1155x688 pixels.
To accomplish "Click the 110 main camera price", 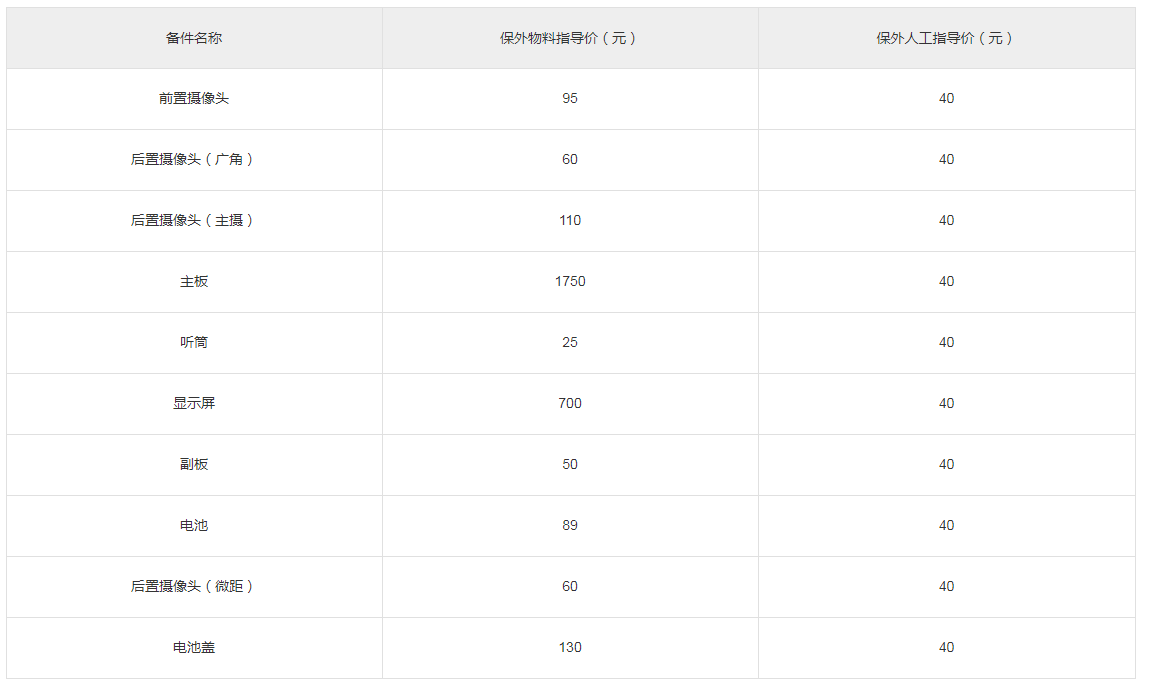I will 570,221.
